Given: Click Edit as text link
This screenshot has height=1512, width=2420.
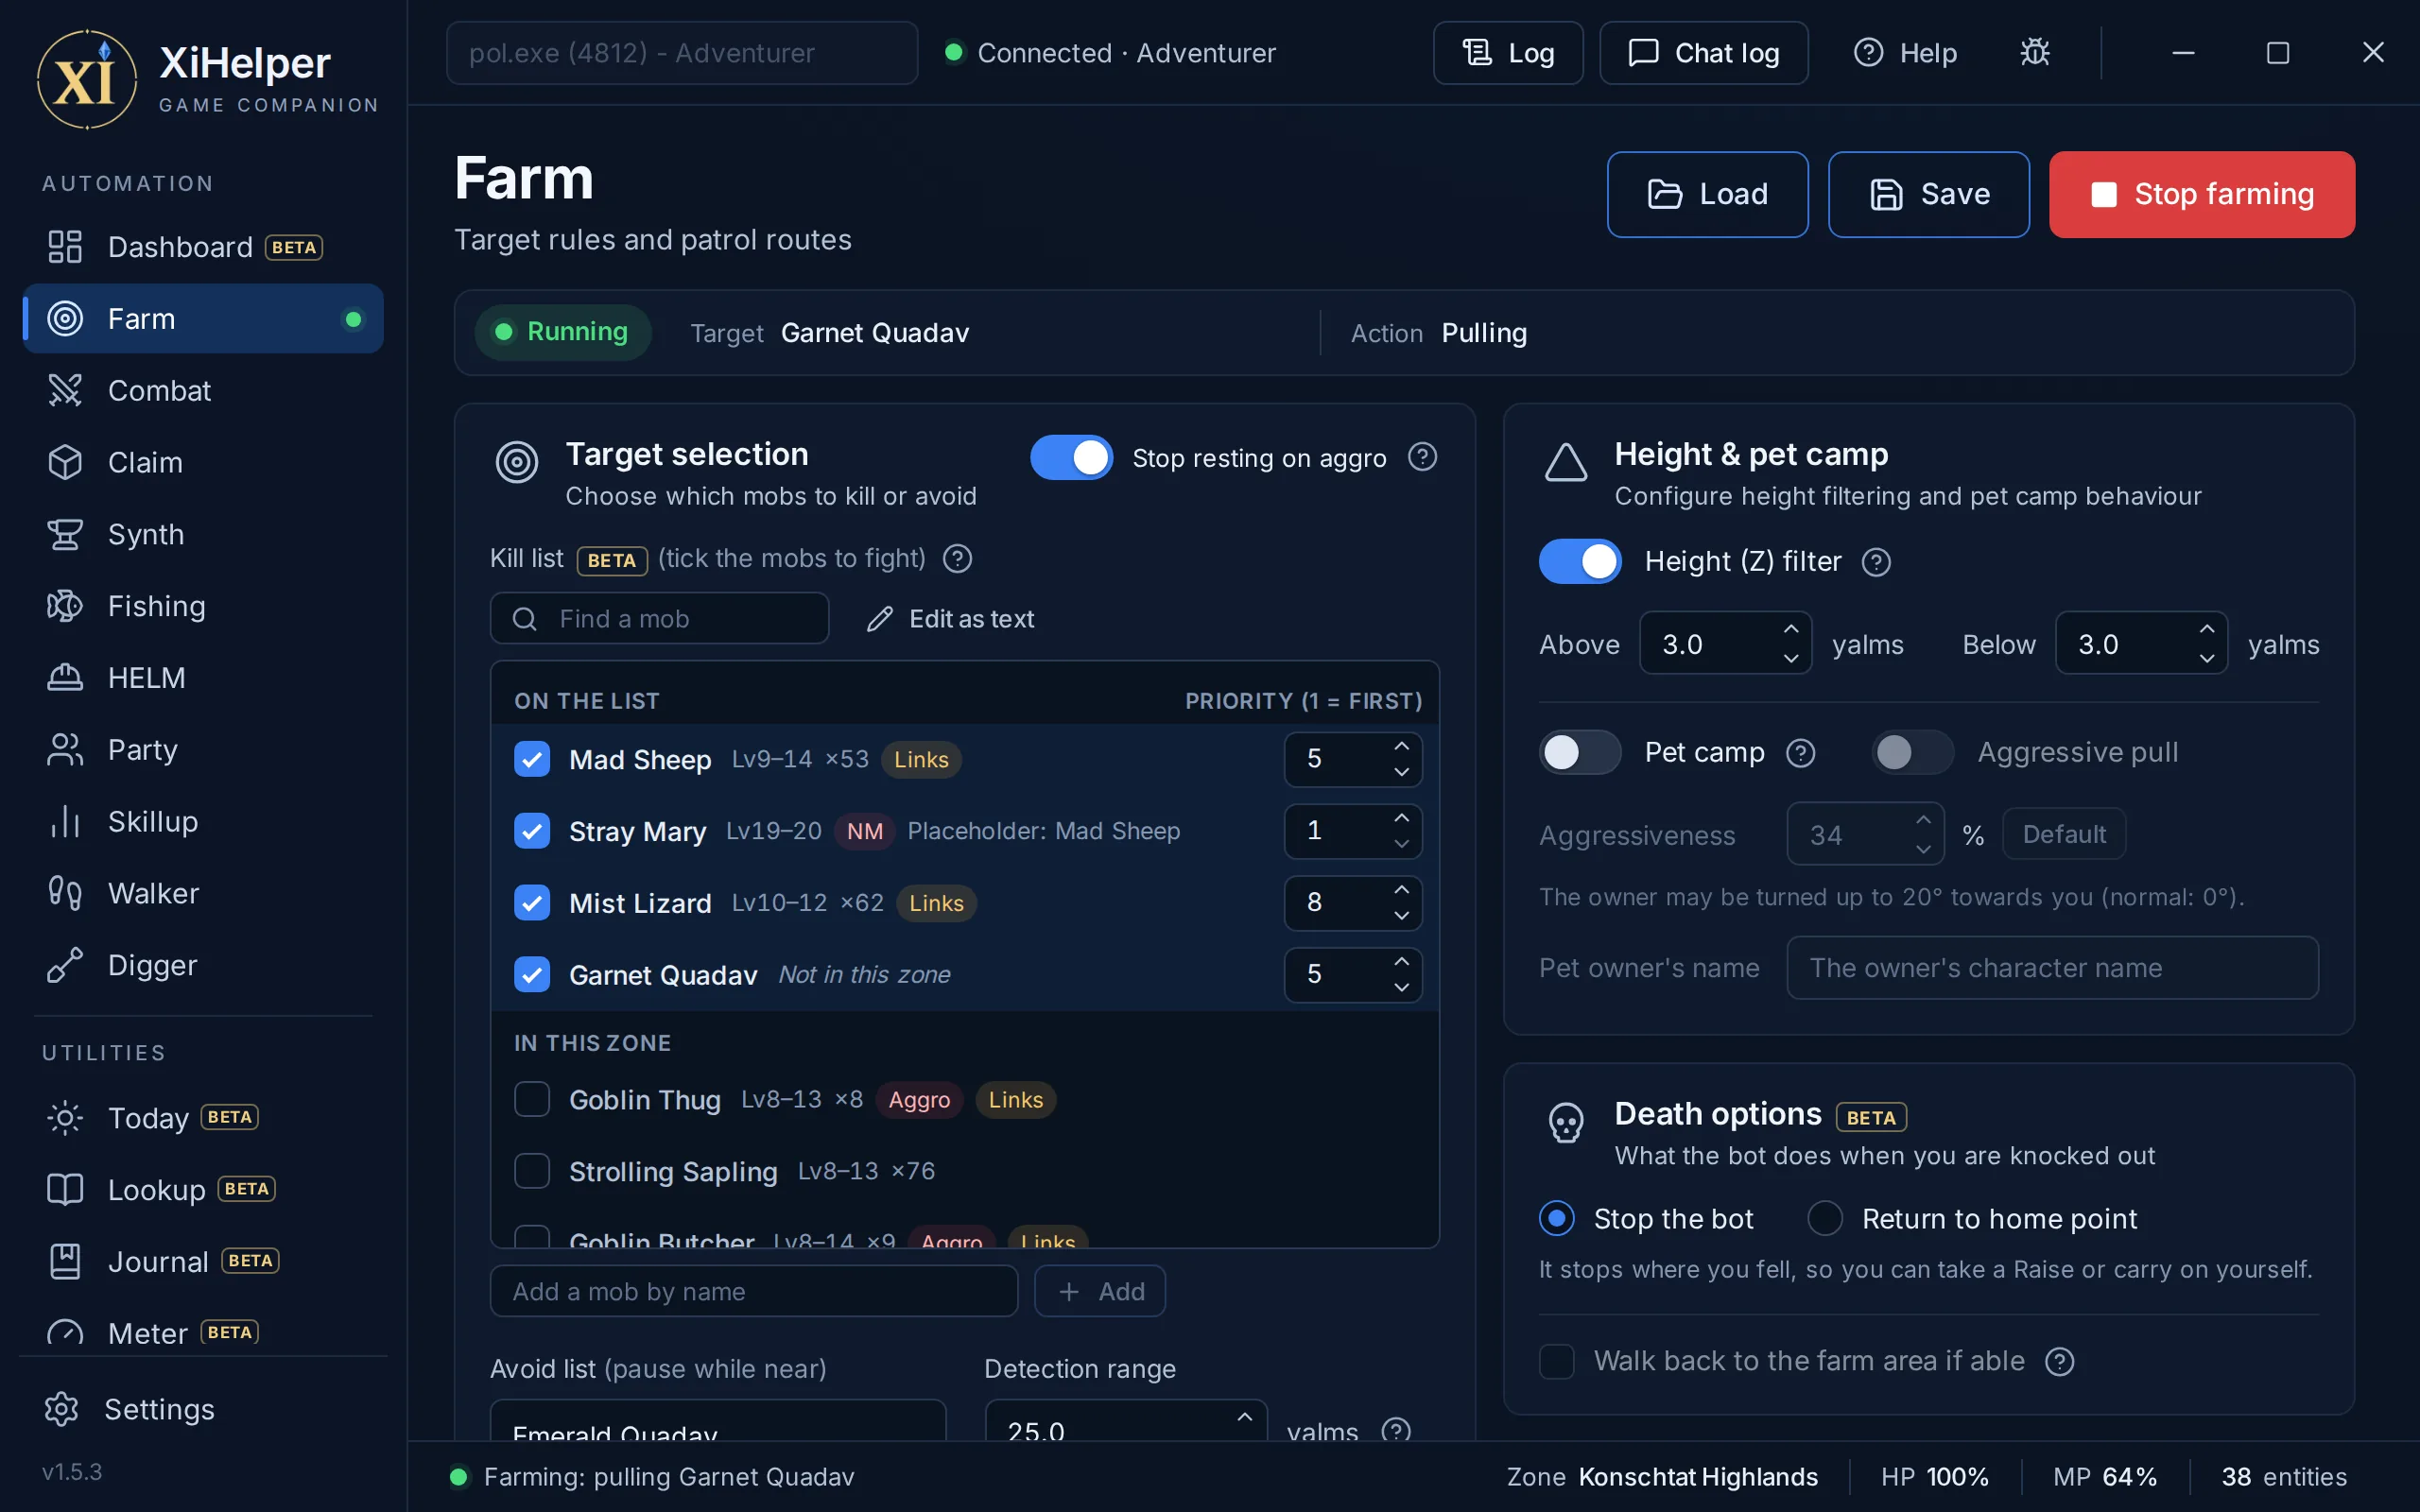Looking at the screenshot, I should (x=950, y=619).
